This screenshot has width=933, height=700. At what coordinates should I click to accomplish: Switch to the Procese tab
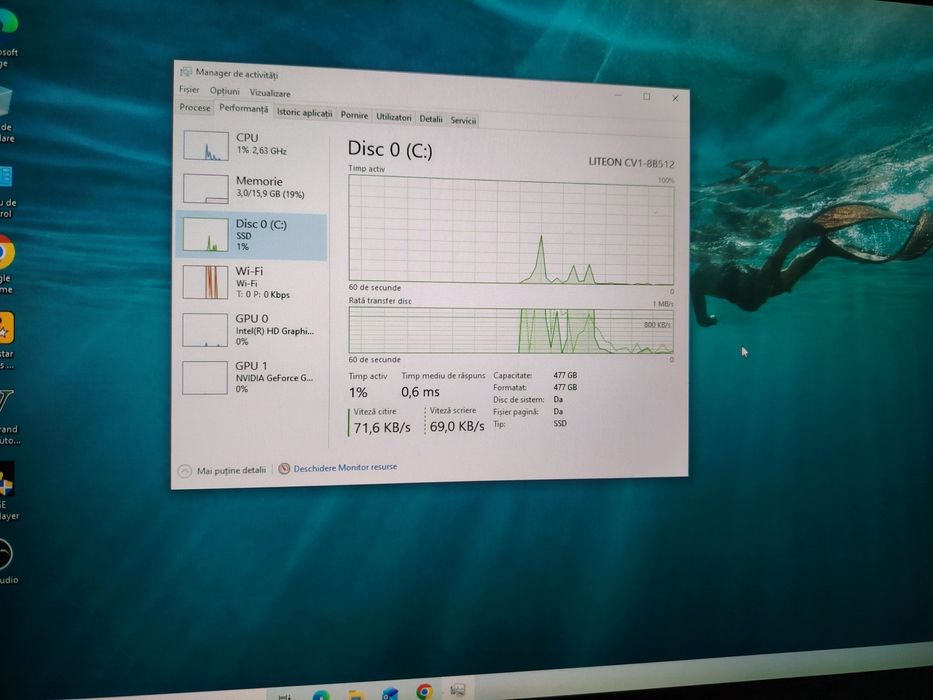195,107
